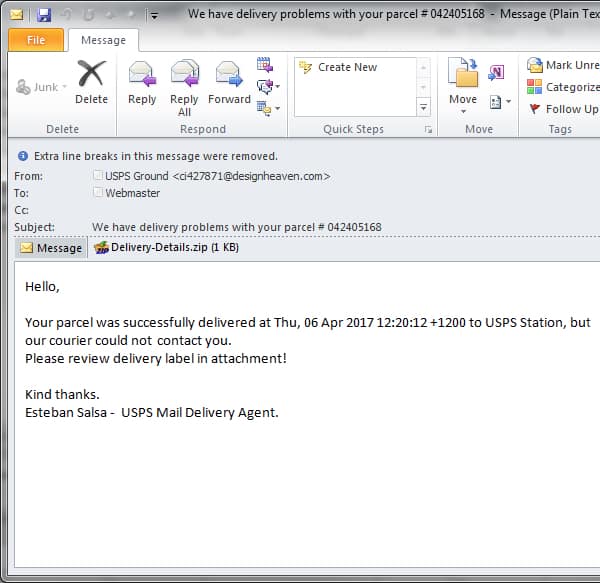Click the Mark Unread button
Viewport: 600px width, 583px height.
click(563, 65)
